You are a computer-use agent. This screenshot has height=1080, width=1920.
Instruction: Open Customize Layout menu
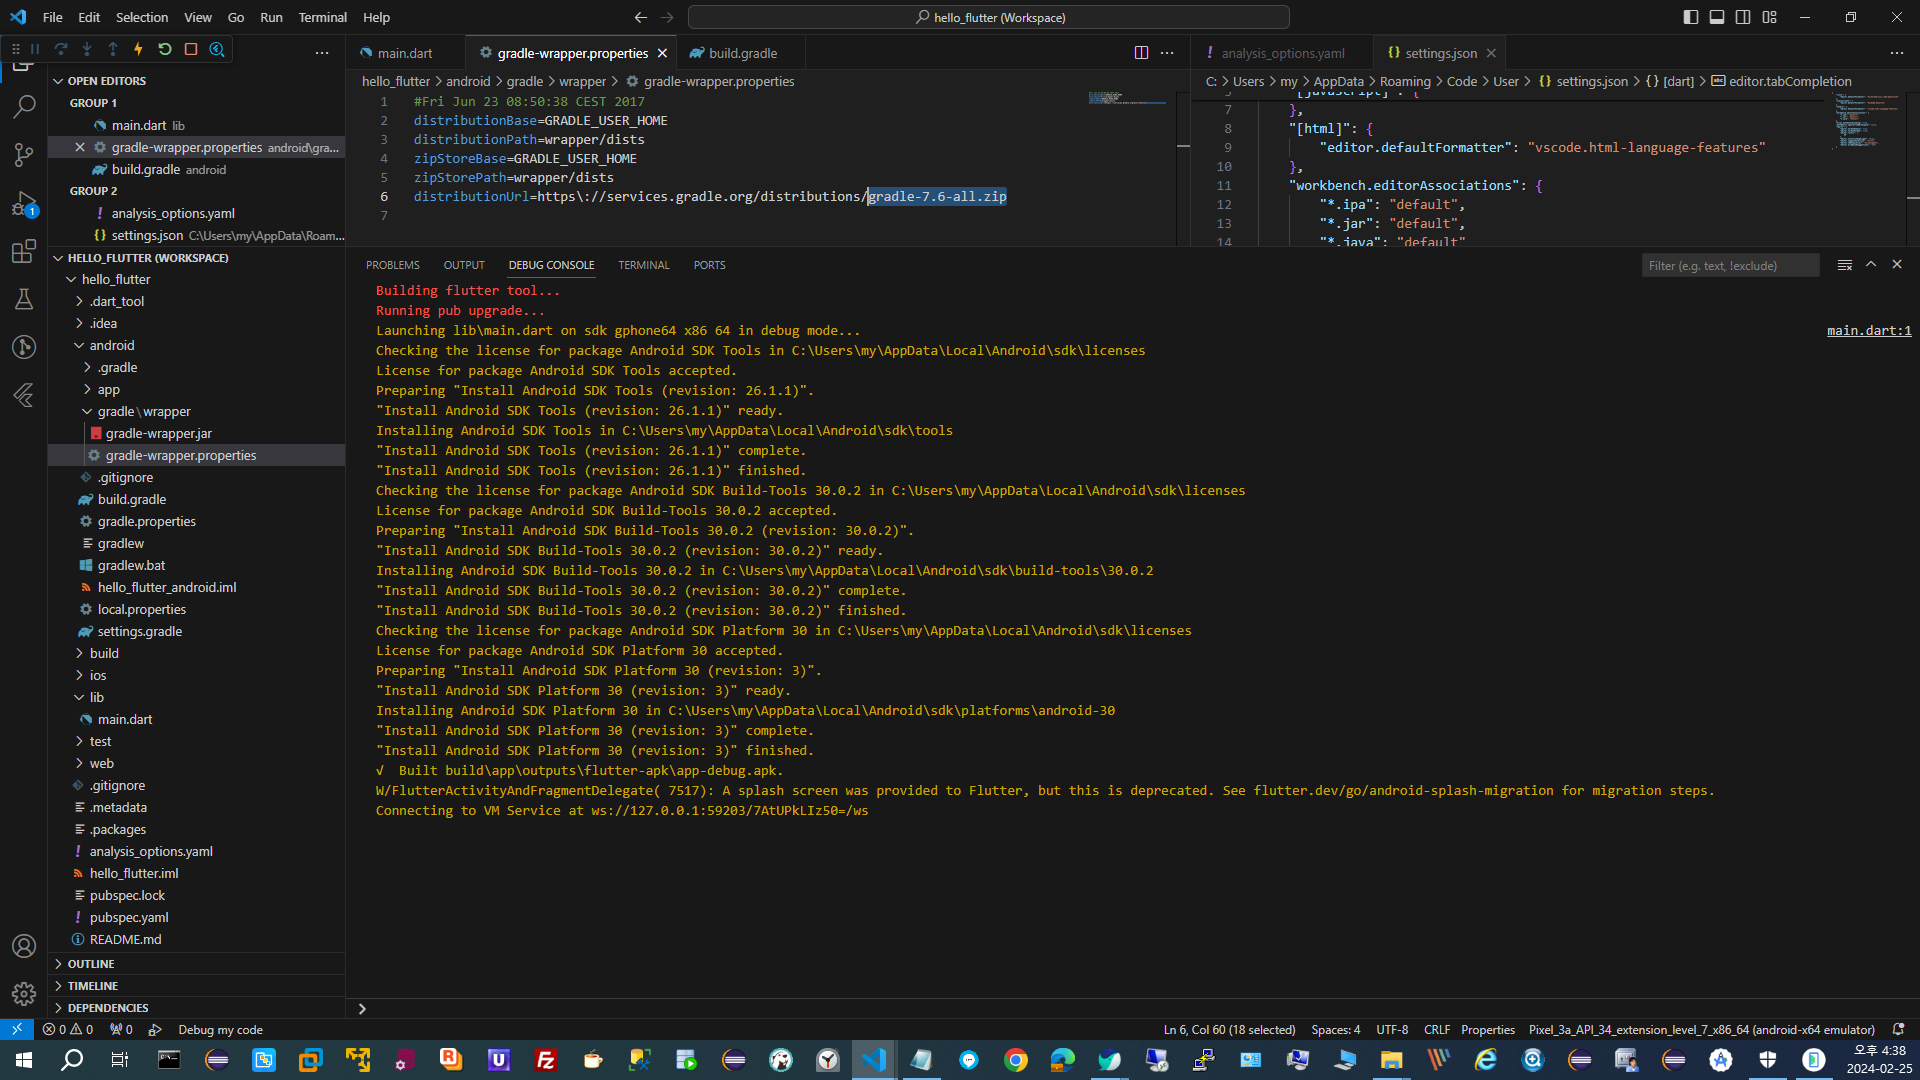pos(1769,17)
